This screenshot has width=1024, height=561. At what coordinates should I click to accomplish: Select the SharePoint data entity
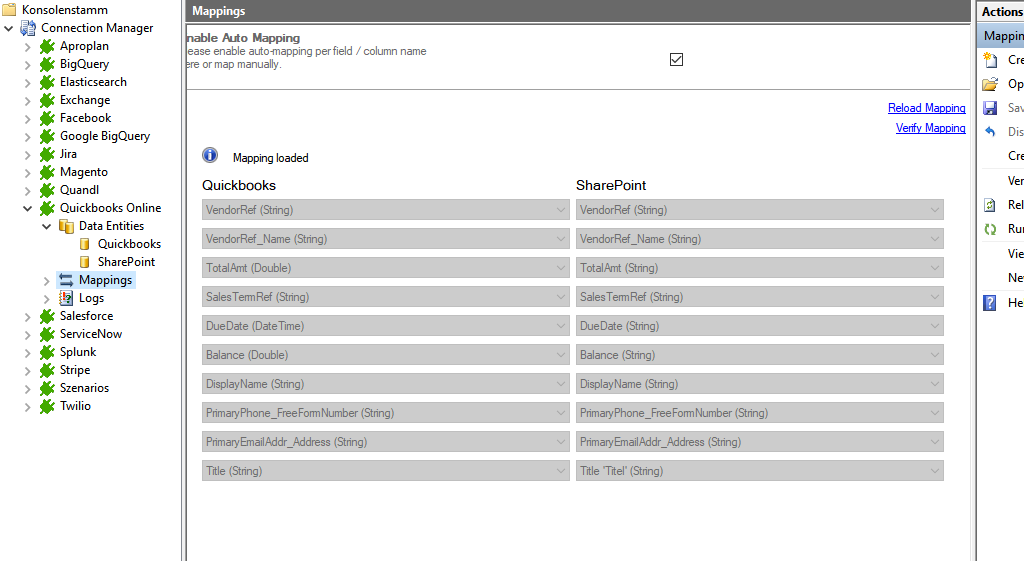(126, 262)
